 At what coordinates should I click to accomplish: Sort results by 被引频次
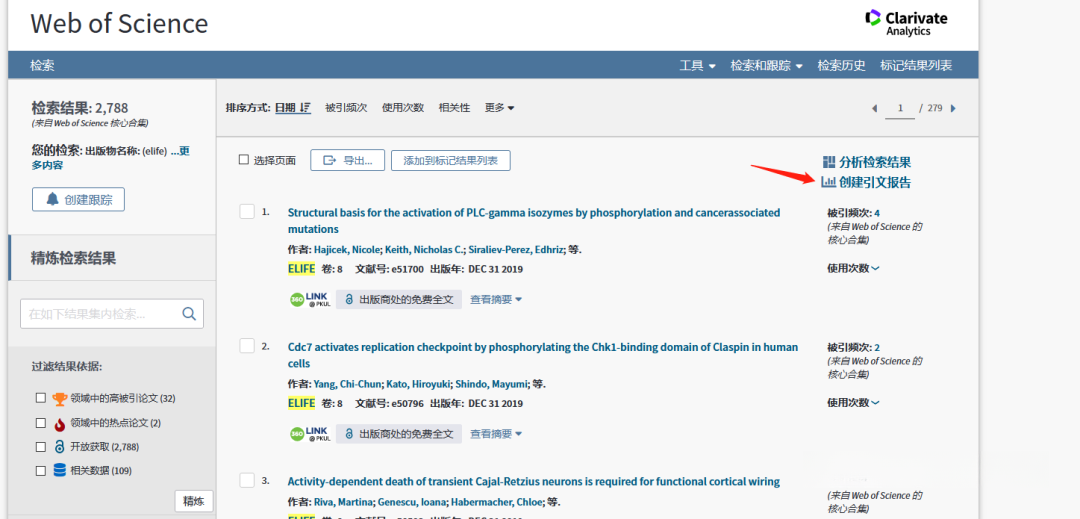[x=346, y=107]
